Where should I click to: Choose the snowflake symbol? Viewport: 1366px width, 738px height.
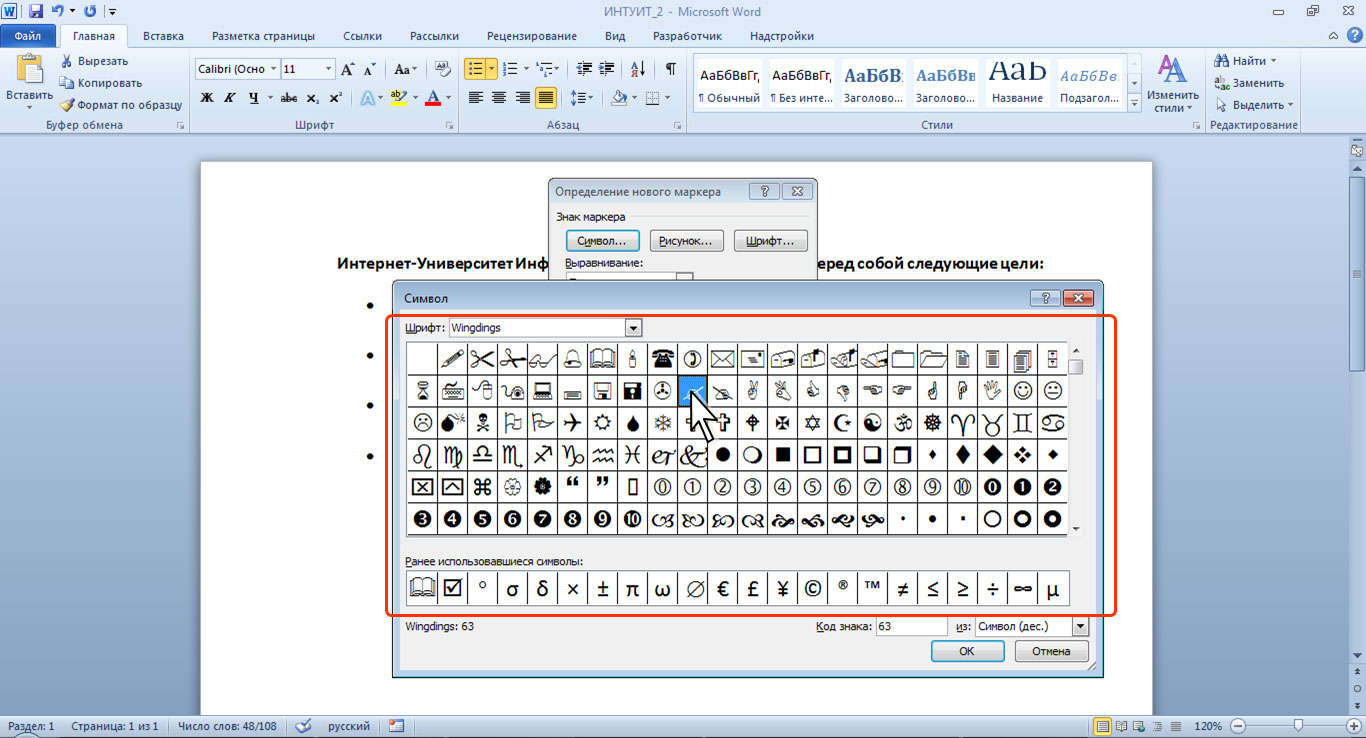tap(663, 422)
